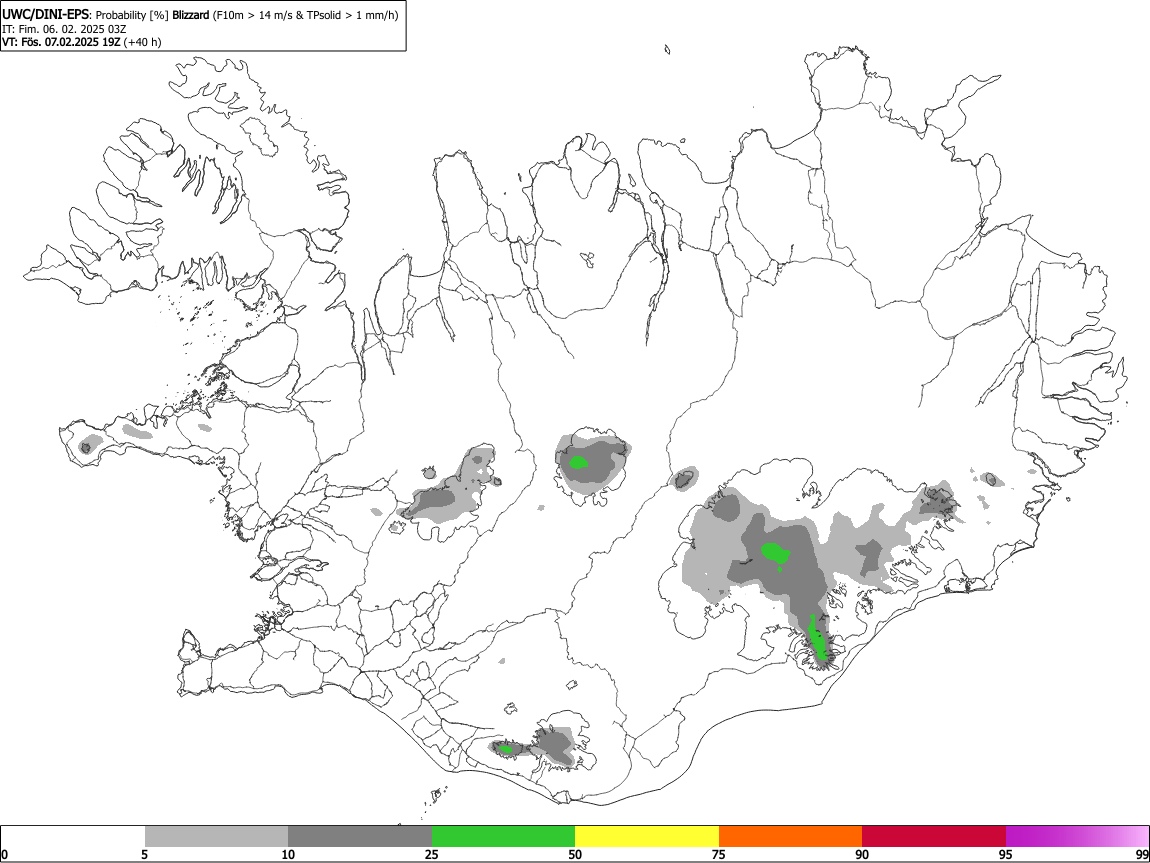Click the legend label '25'
This screenshot has height=863, width=1150.
(432, 855)
